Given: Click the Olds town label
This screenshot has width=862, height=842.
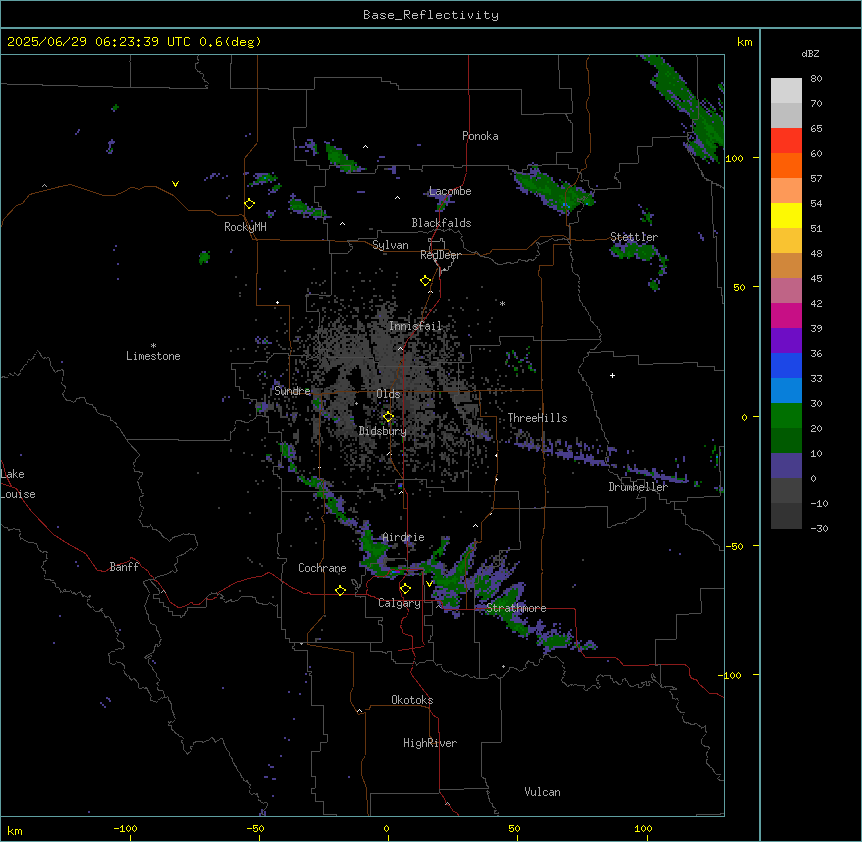Looking at the screenshot, I should (x=388, y=394).
